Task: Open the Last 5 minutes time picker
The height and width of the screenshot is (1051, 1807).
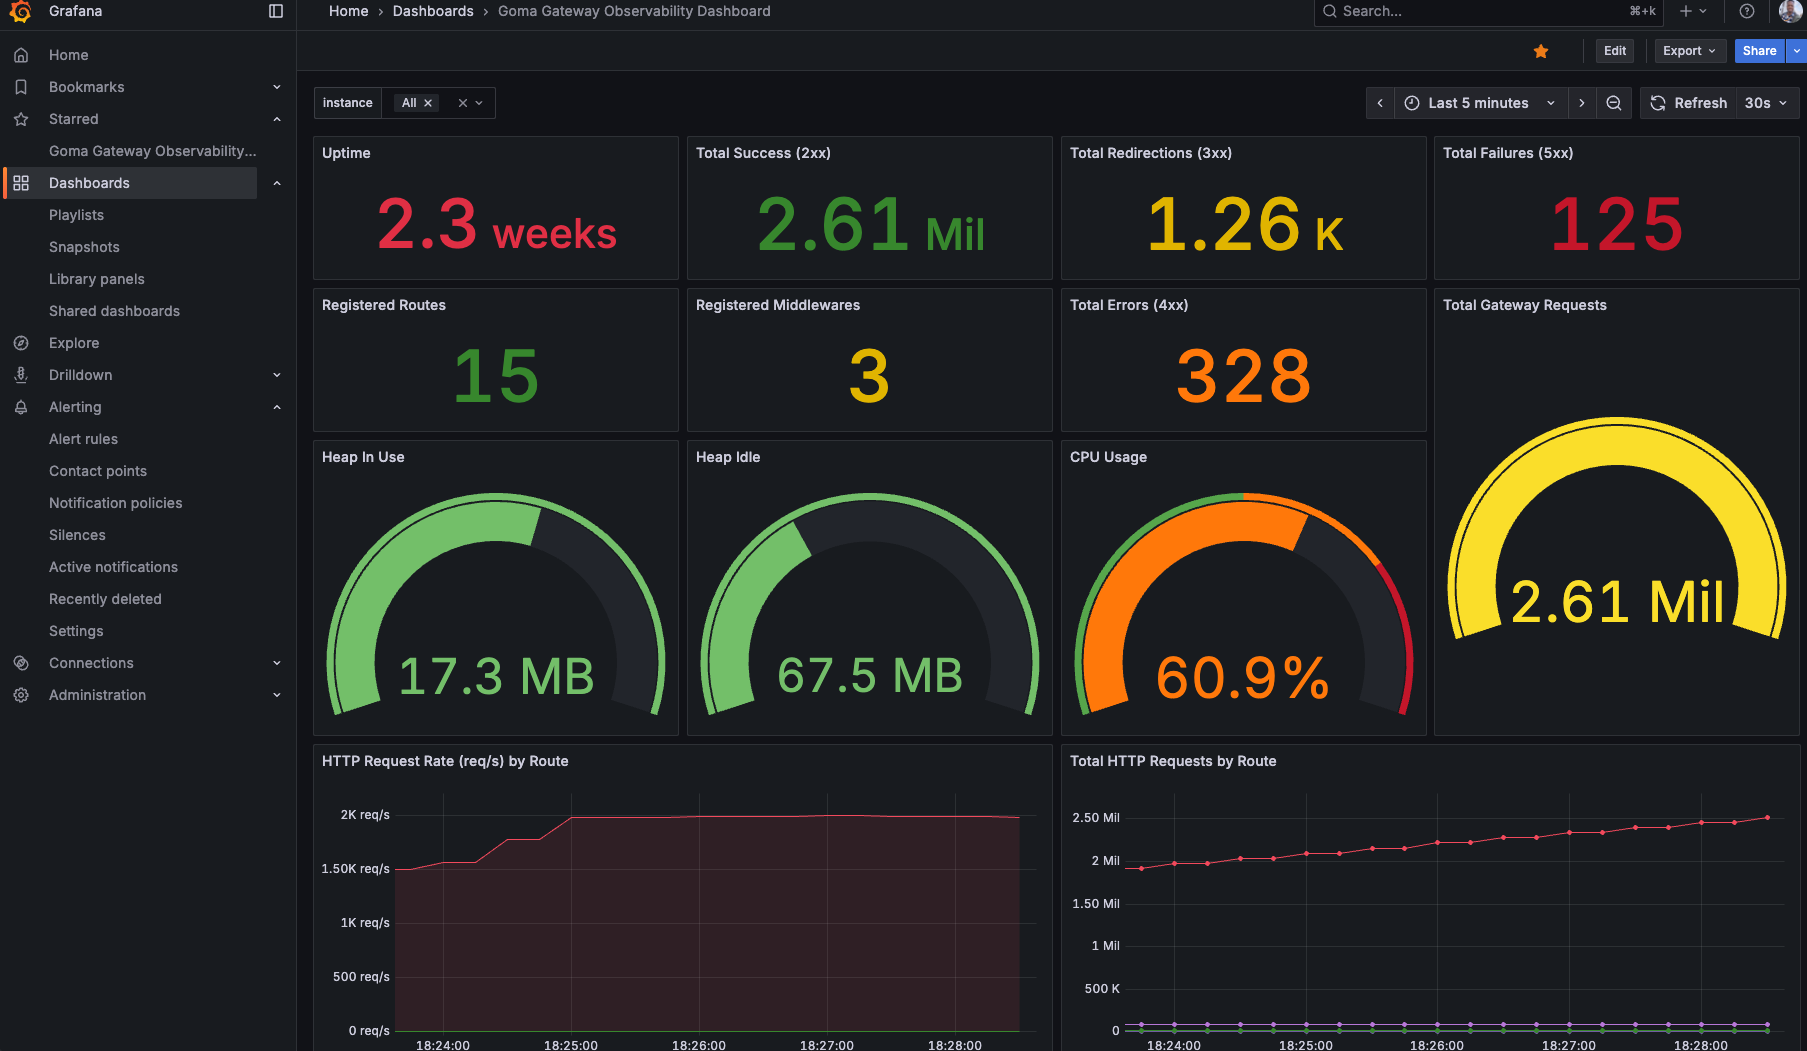Action: click(1480, 103)
